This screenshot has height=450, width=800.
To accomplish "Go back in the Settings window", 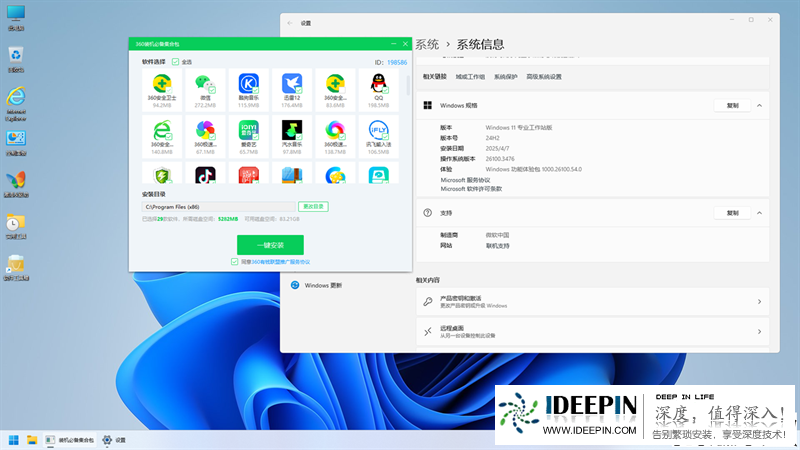I will pos(290,23).
